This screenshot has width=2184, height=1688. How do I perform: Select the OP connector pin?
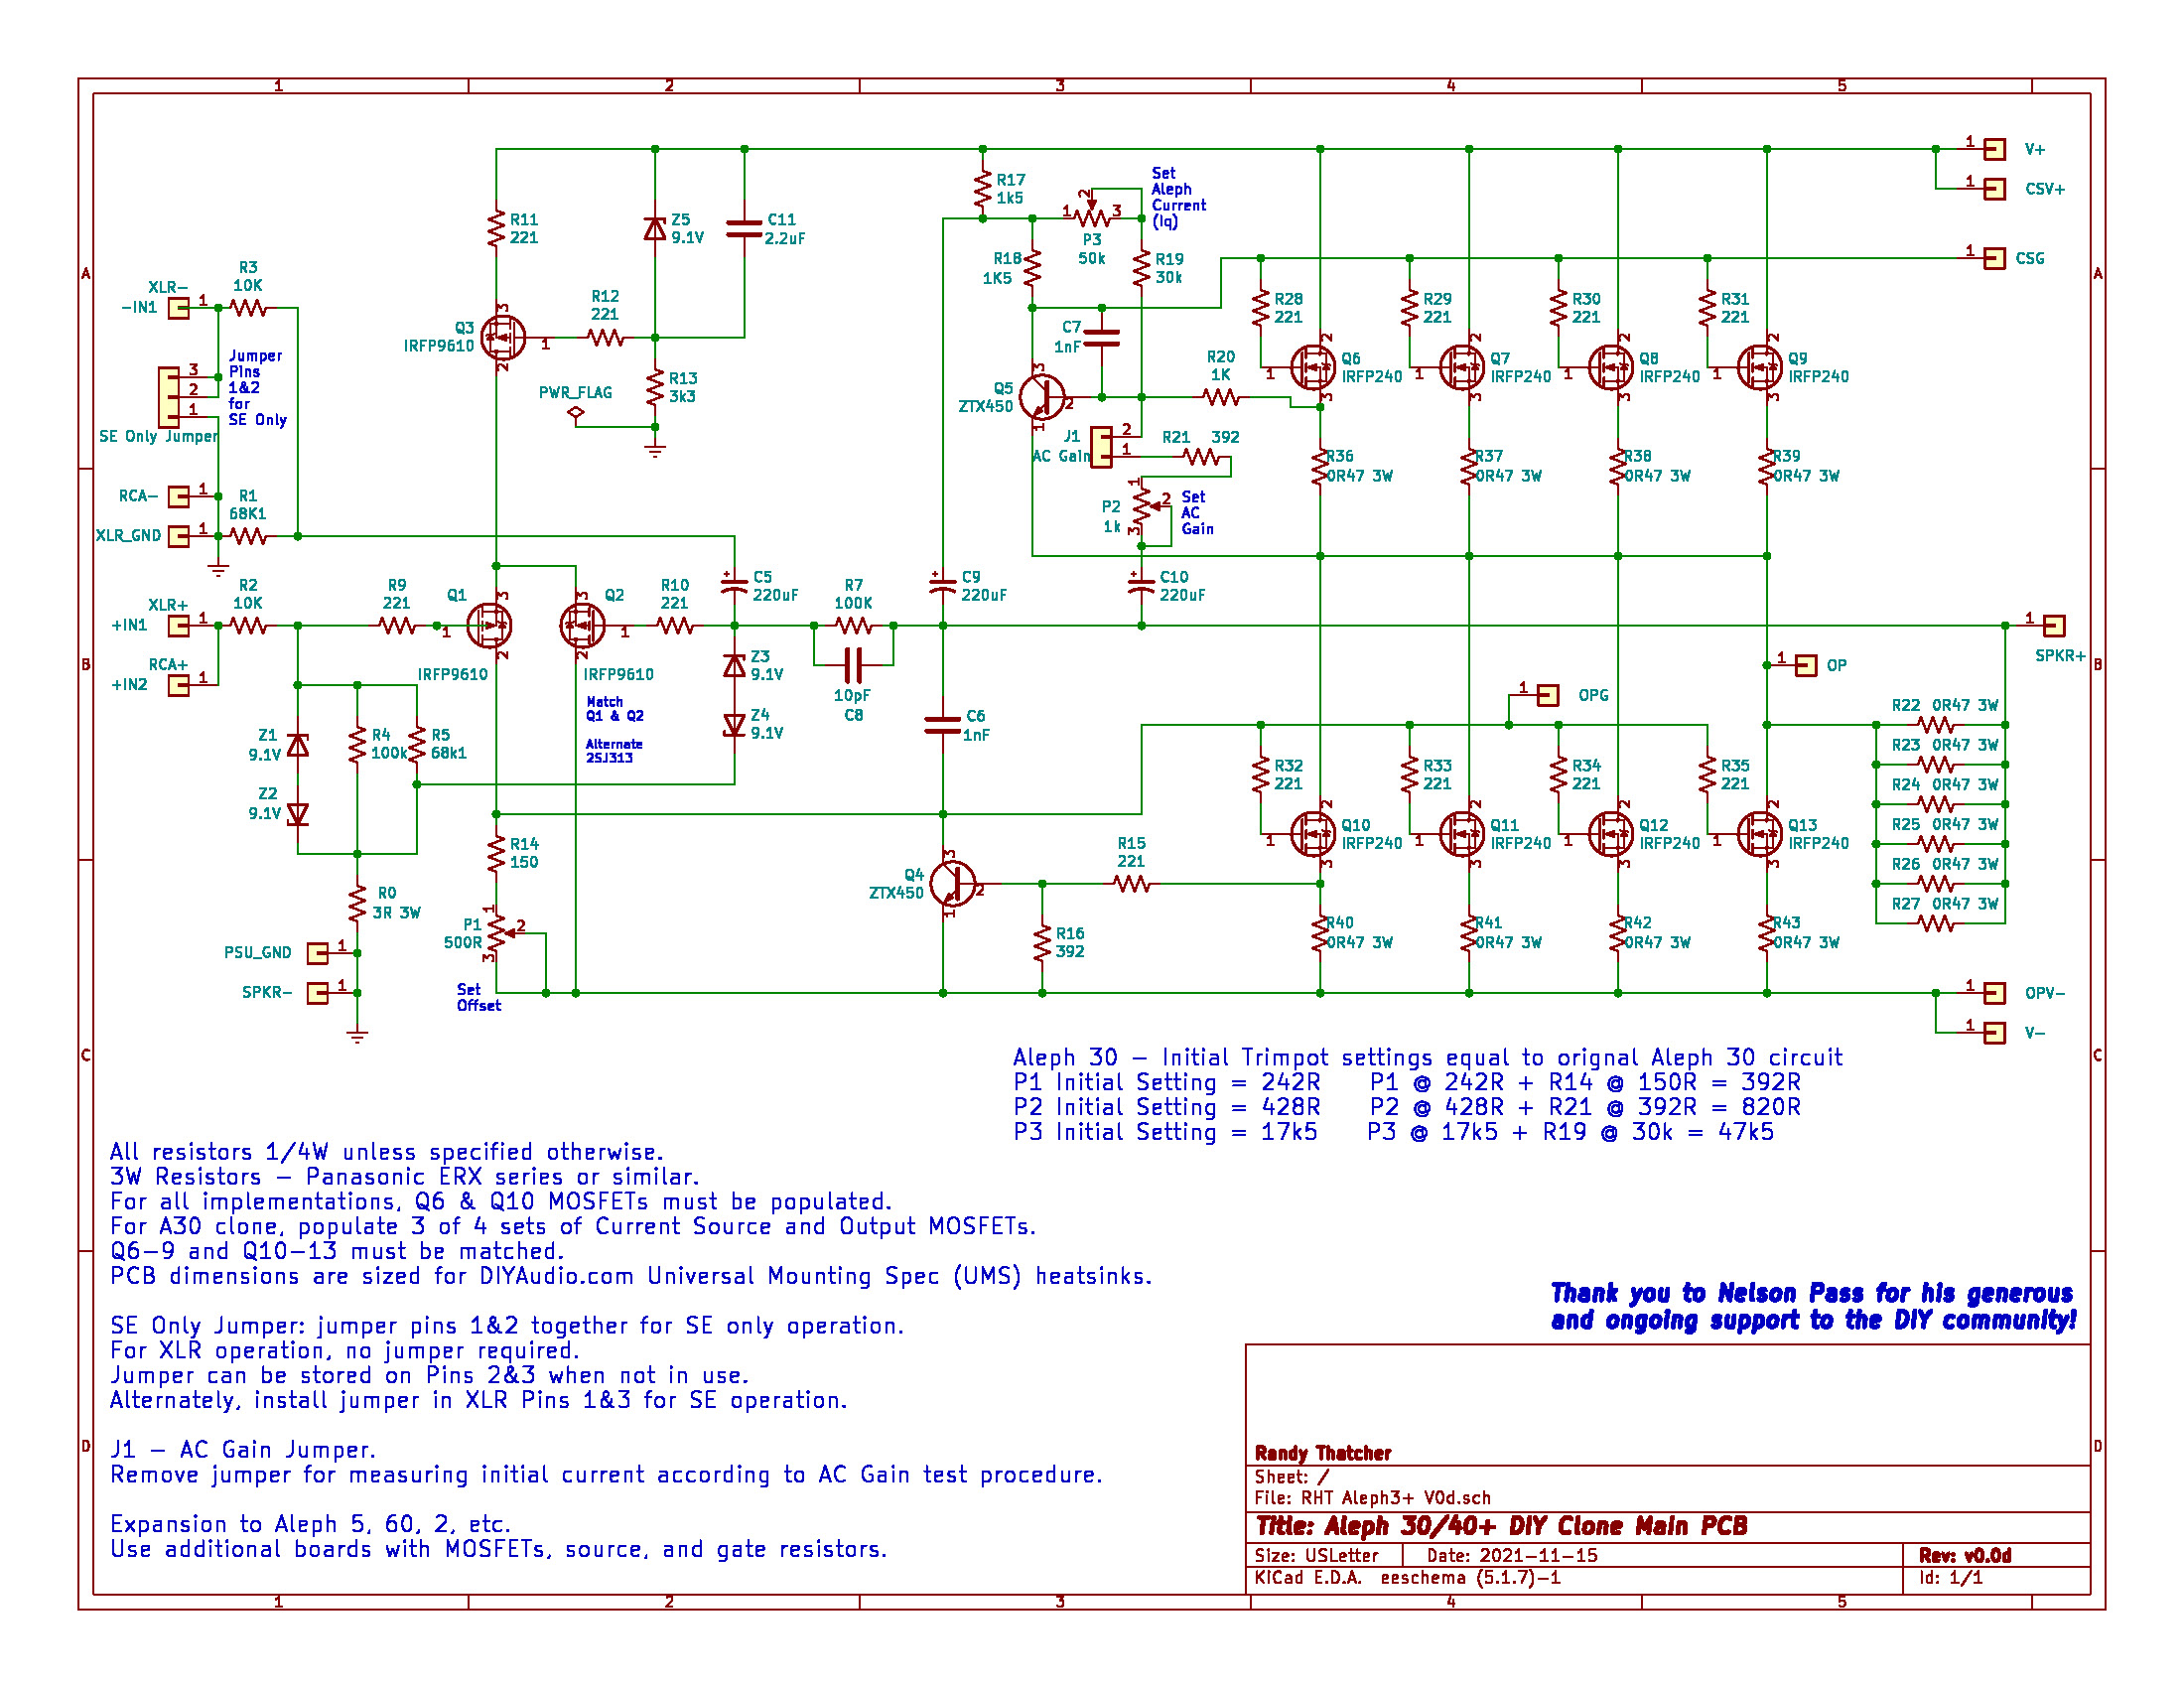[1806, 665]
